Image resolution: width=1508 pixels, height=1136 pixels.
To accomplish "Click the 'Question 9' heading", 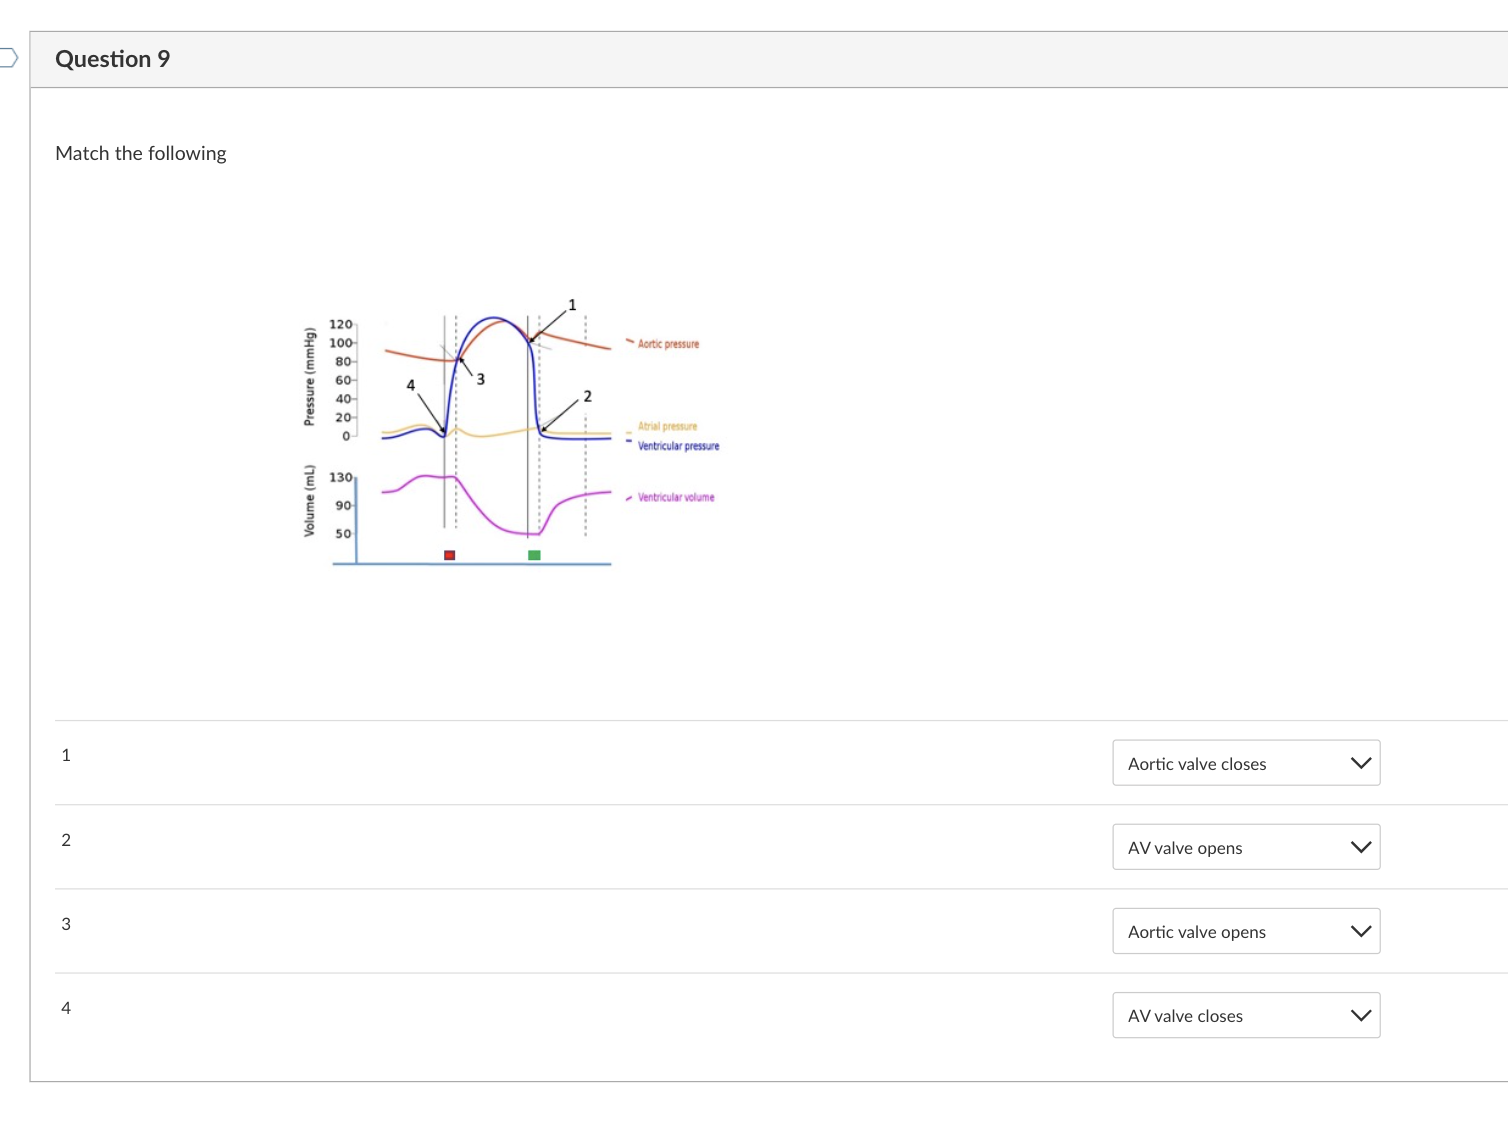I will click(113, 59).
